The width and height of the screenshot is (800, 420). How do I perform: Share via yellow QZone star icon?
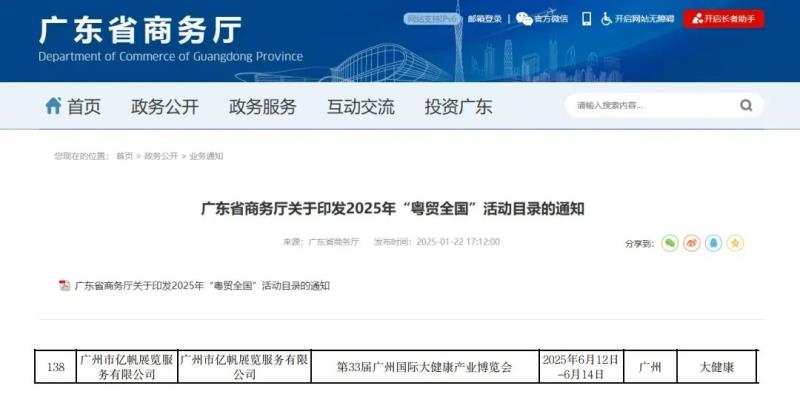(x=735, y=243)
